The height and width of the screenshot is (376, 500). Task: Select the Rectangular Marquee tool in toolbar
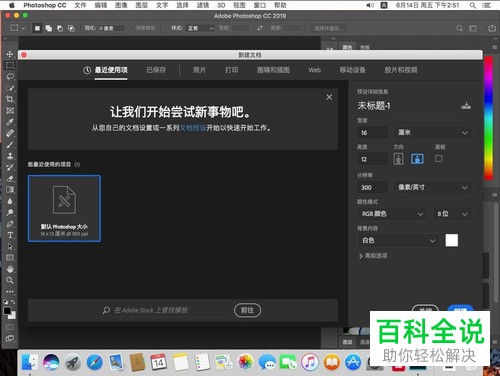[x=10, y=65]
